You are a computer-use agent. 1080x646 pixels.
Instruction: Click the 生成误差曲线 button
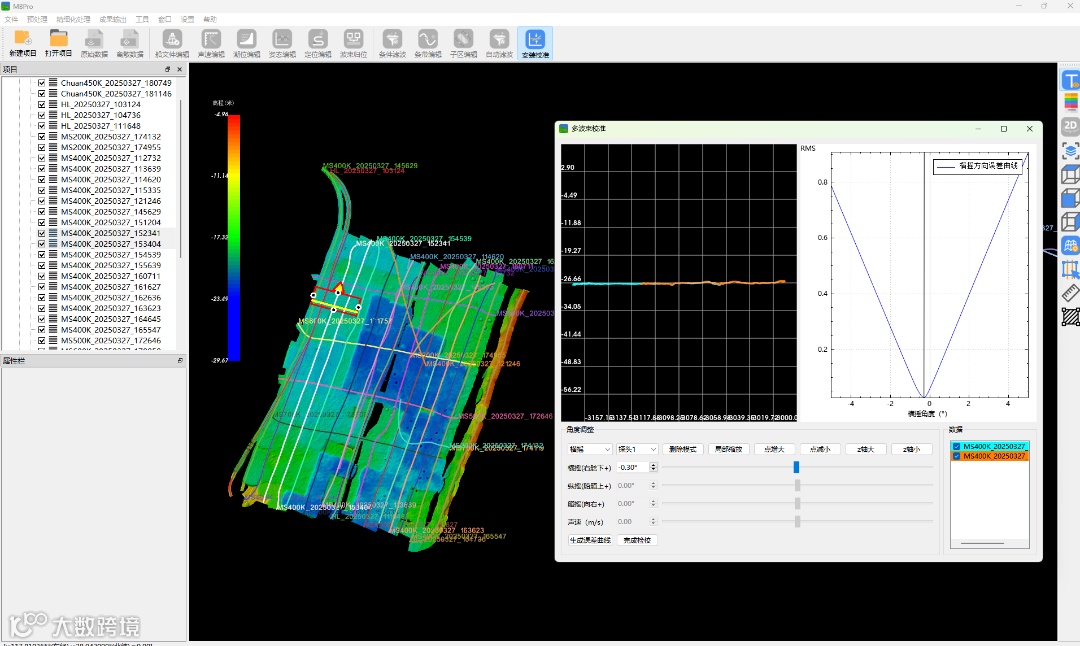click(x=589, y=540)
